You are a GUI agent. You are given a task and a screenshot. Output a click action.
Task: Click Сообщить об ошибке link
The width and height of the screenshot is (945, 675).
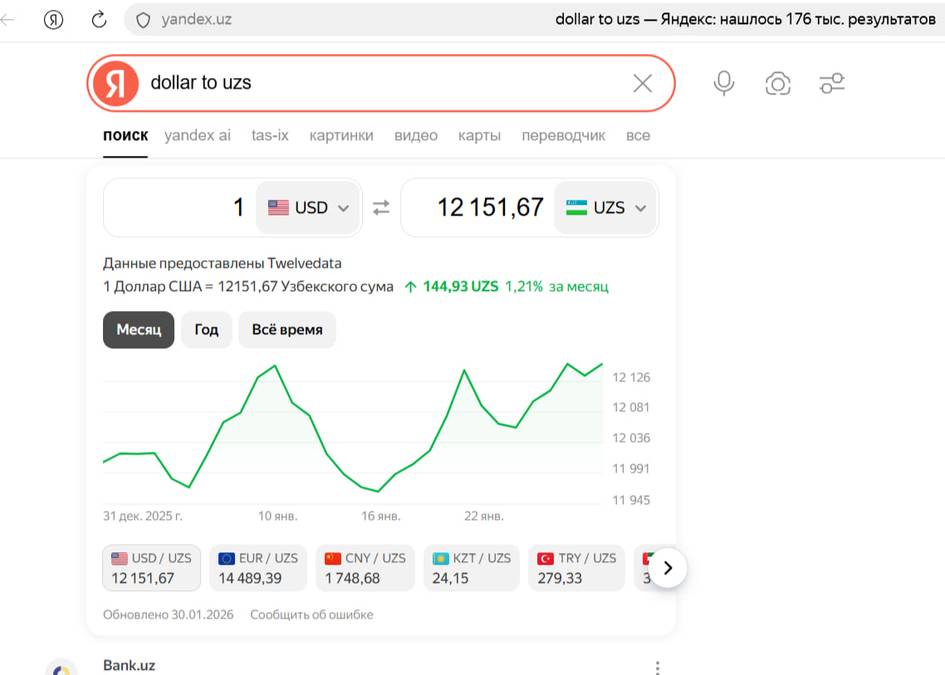click(311, 614)
